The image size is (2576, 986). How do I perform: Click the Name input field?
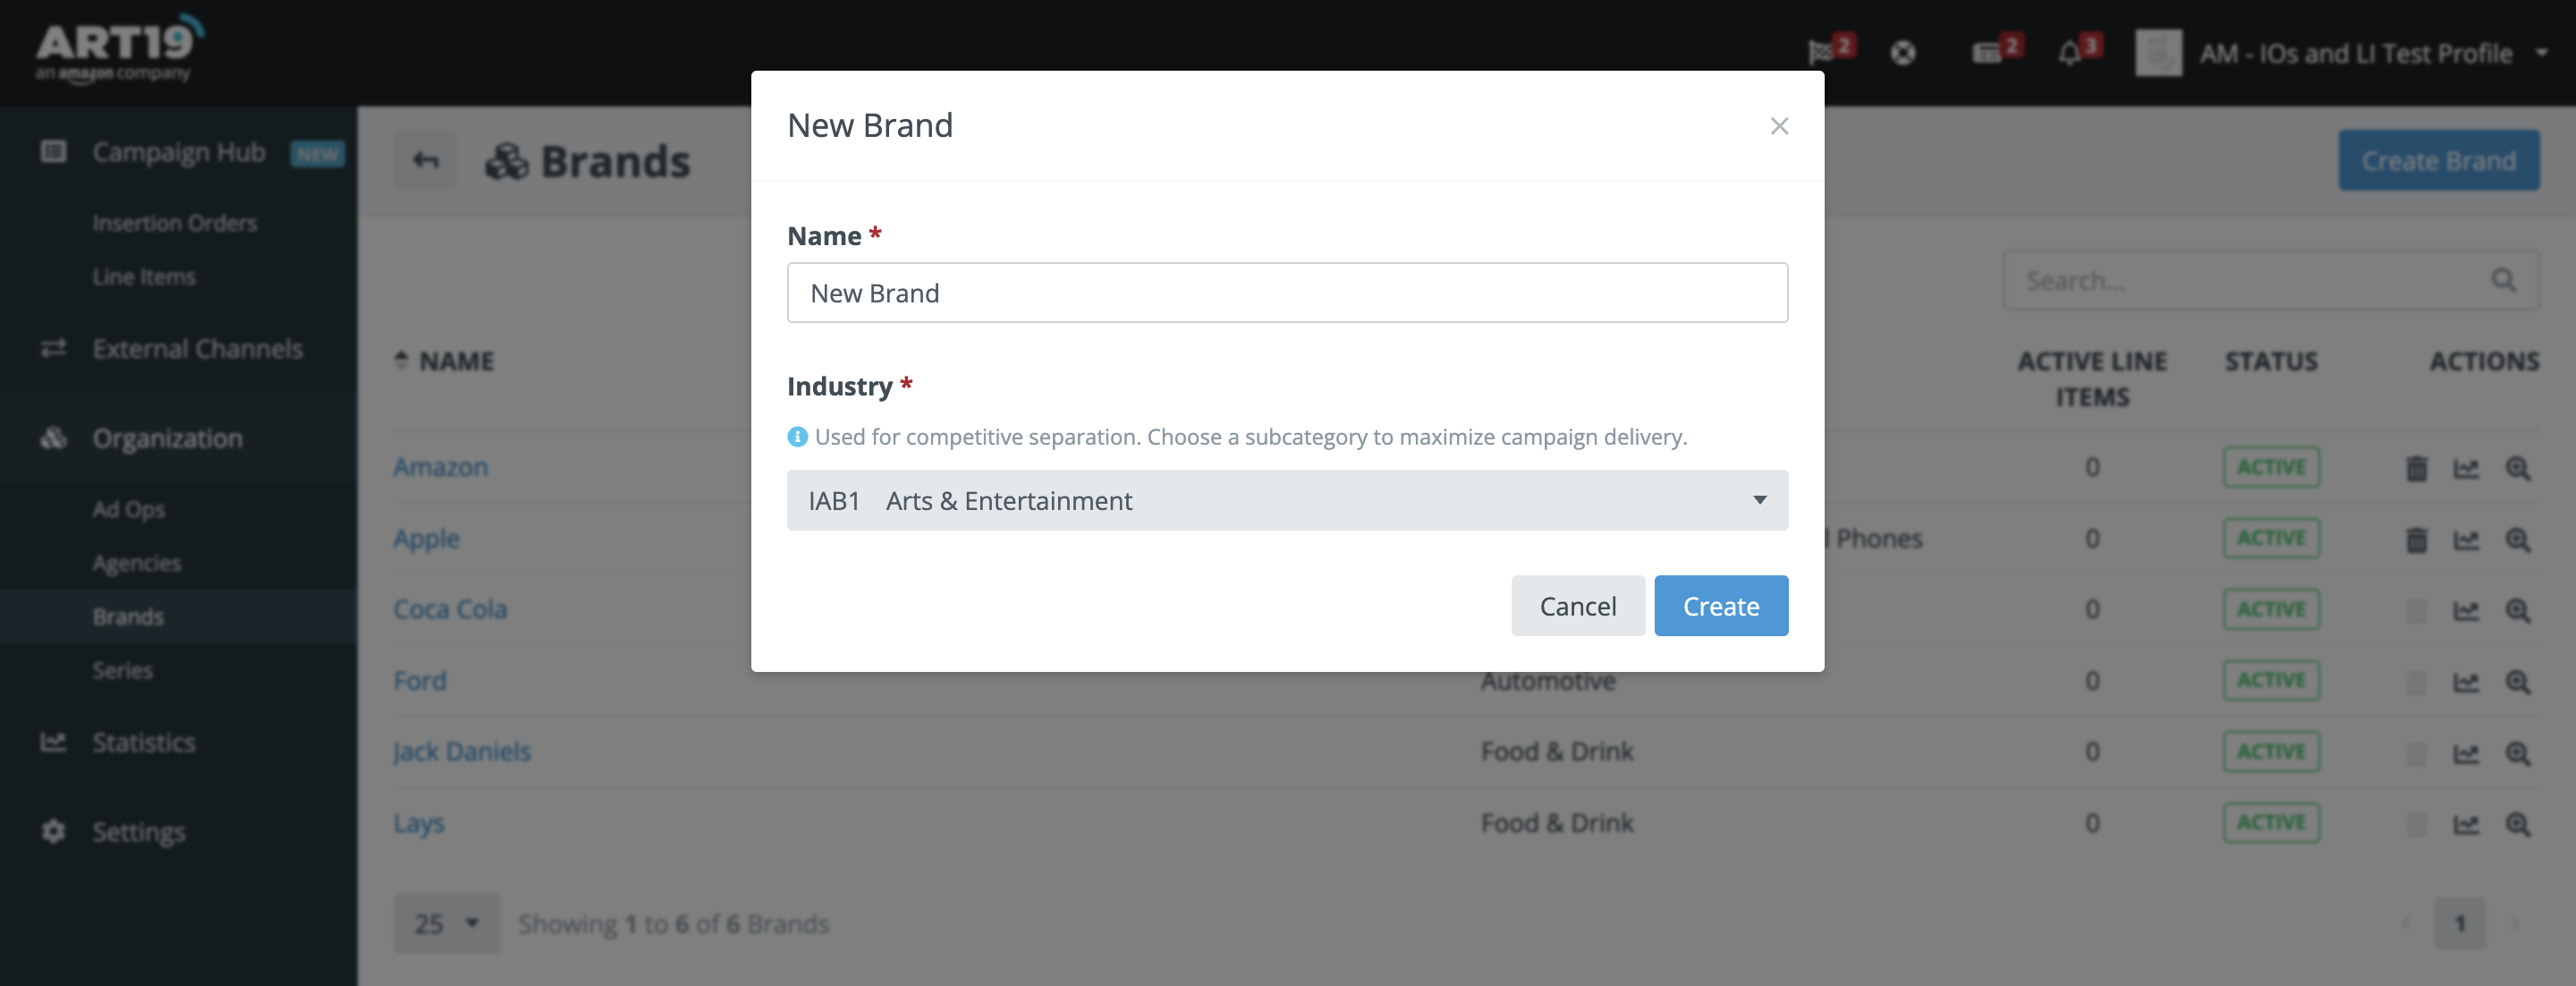pos(1286,293)
